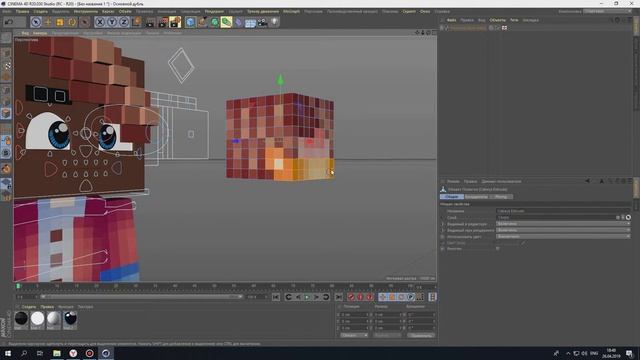640x360 pixels.
Task: Open Visible in Editor dropdown
Action: click(x=563, y=224)
